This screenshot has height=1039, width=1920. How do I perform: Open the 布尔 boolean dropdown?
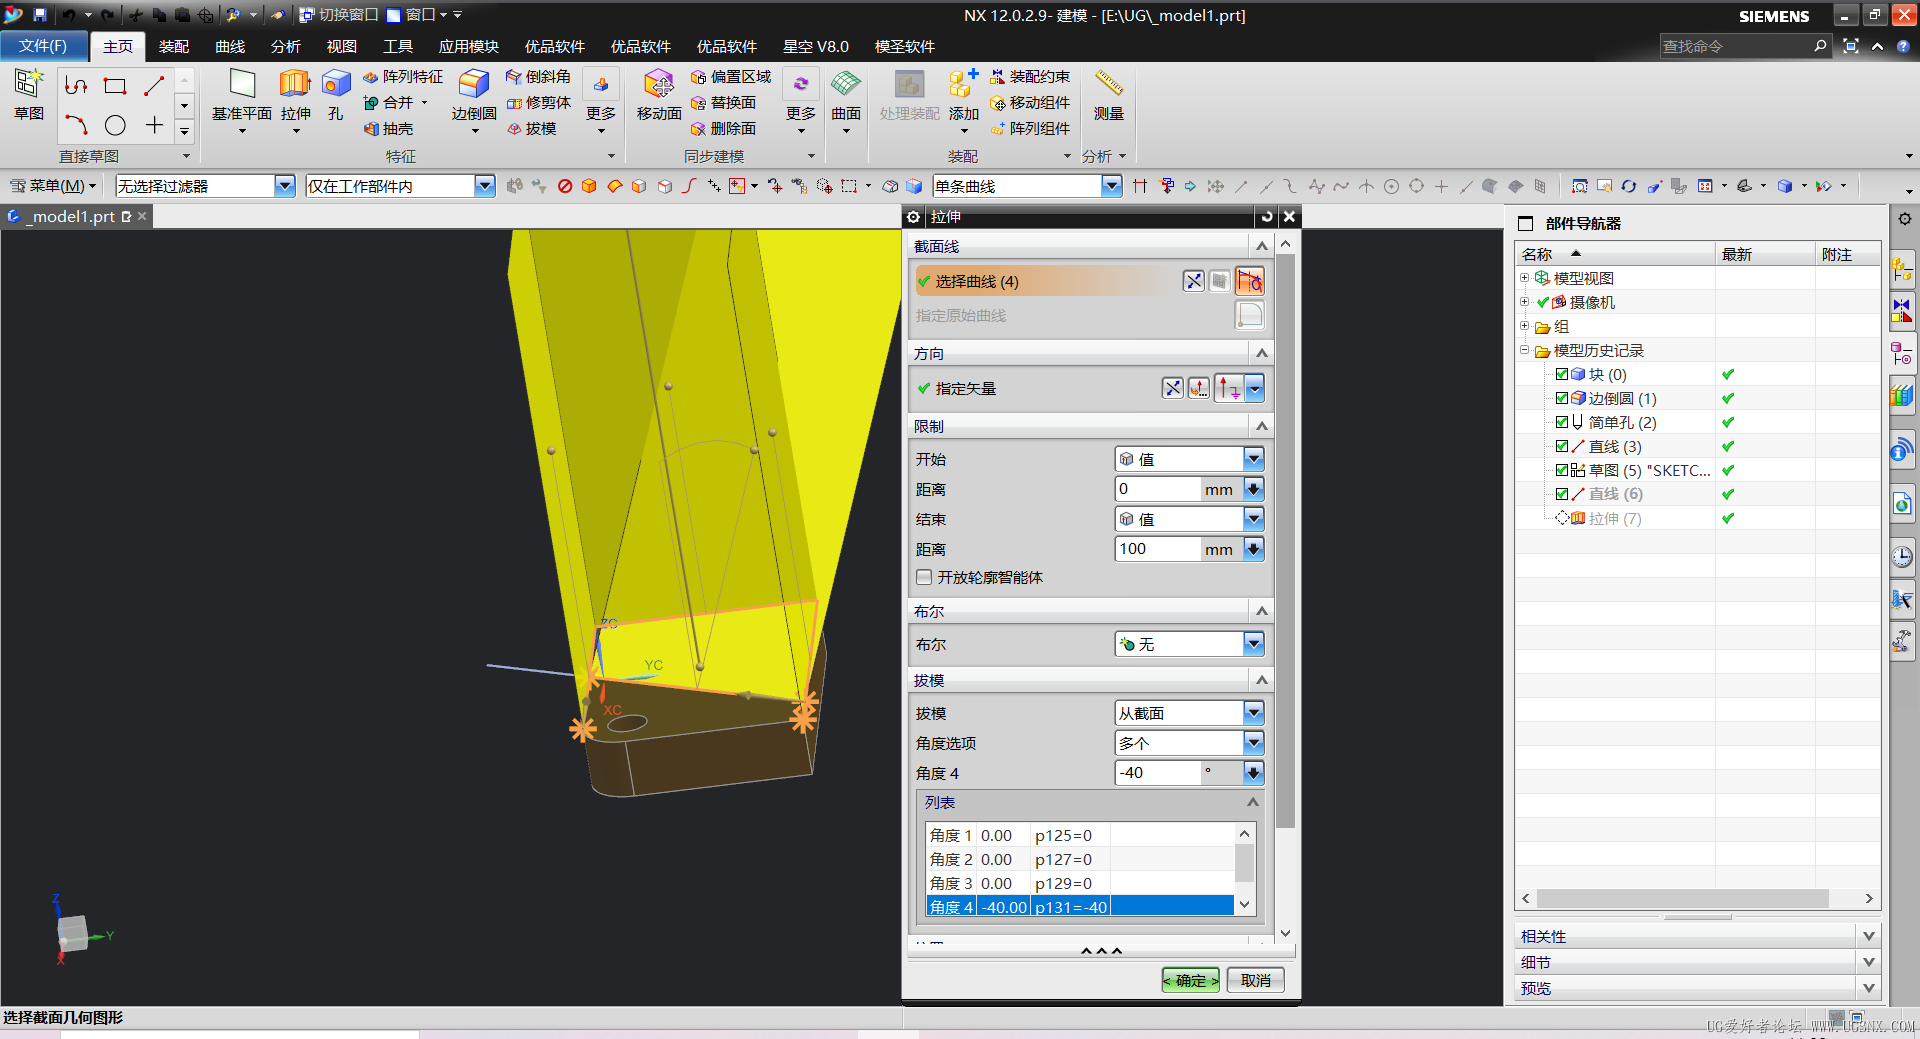(1253, 644)
